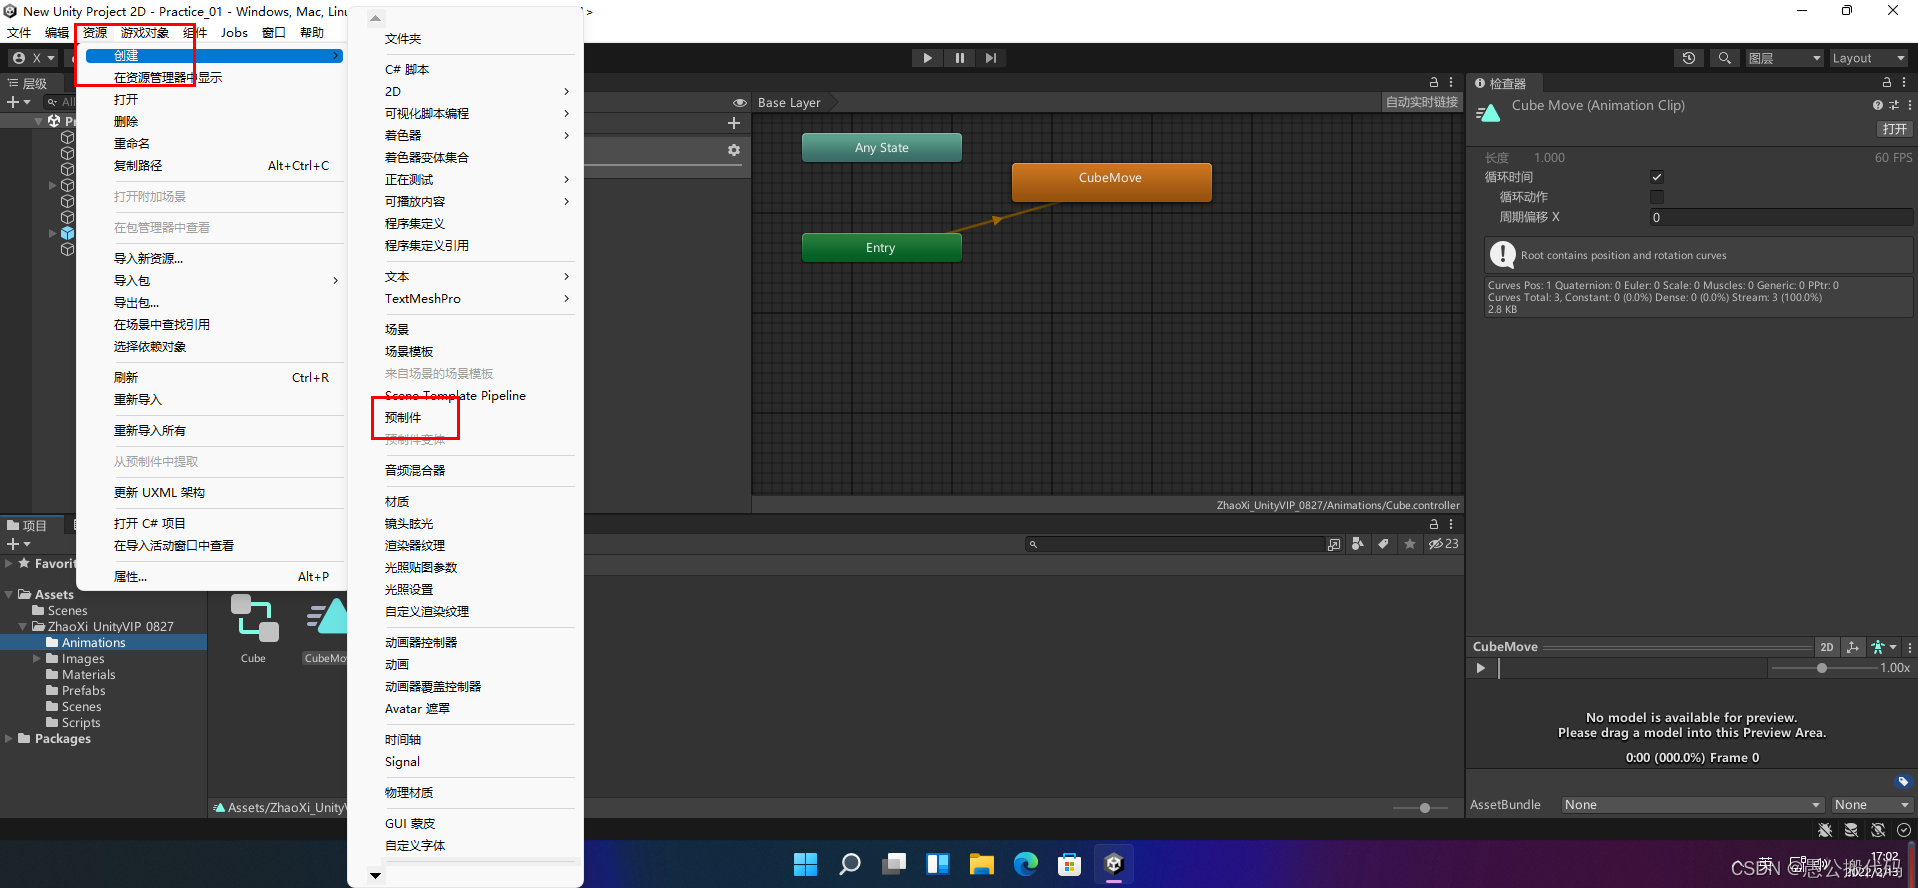
Task: Toggle the Animator layers eye icon
Action: pos(740,103)
